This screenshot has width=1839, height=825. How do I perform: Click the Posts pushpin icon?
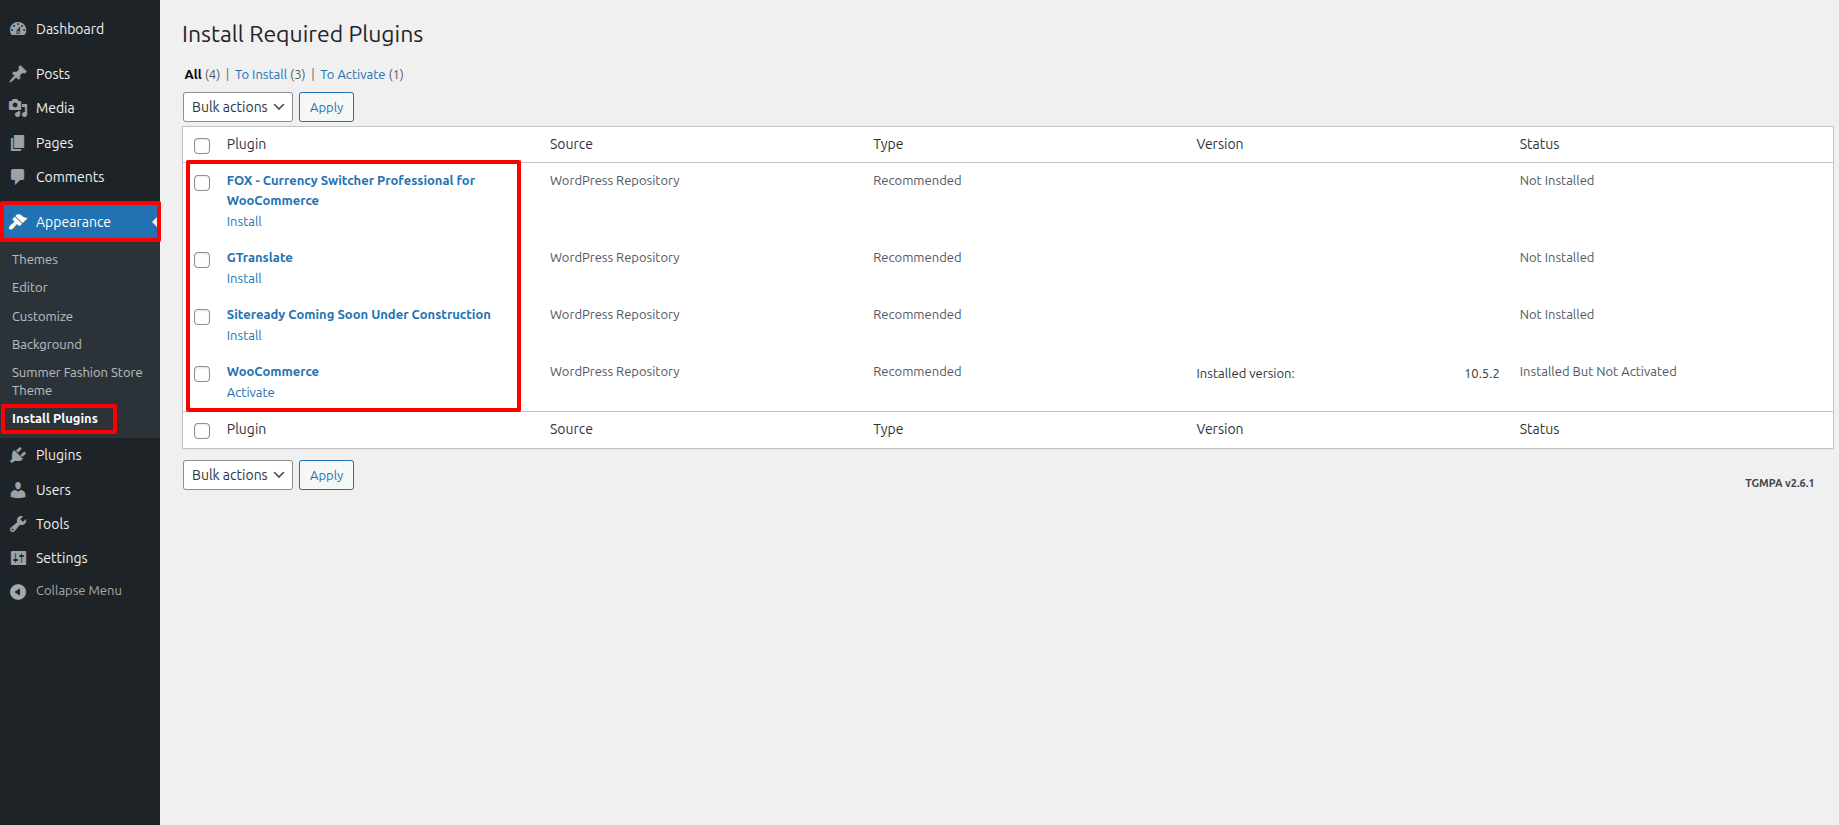pyautogui.click(x=18, y=74)
